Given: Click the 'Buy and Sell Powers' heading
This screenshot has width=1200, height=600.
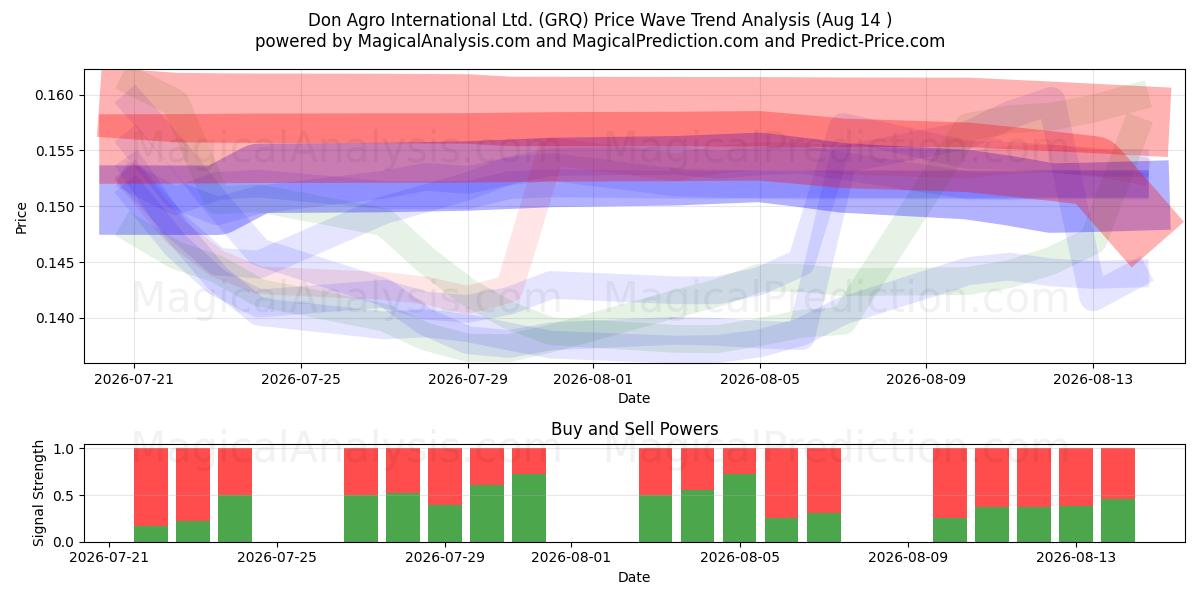Looking at the screenshot, I should pyautogui.click(x=634, y=429).
